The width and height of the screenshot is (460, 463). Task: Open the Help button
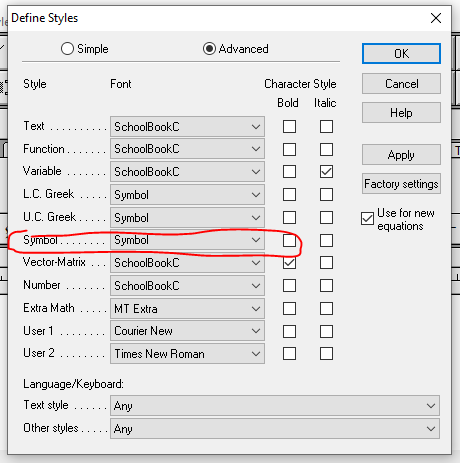(401, 113)
